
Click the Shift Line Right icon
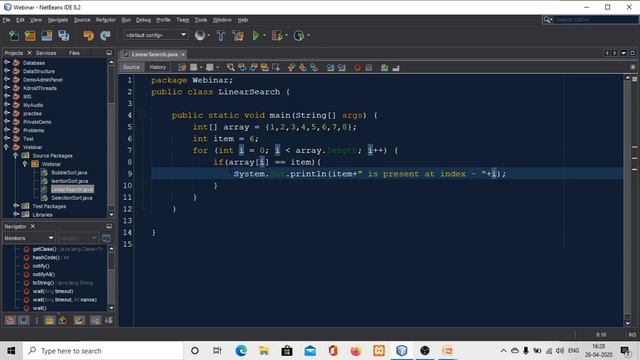342,67
